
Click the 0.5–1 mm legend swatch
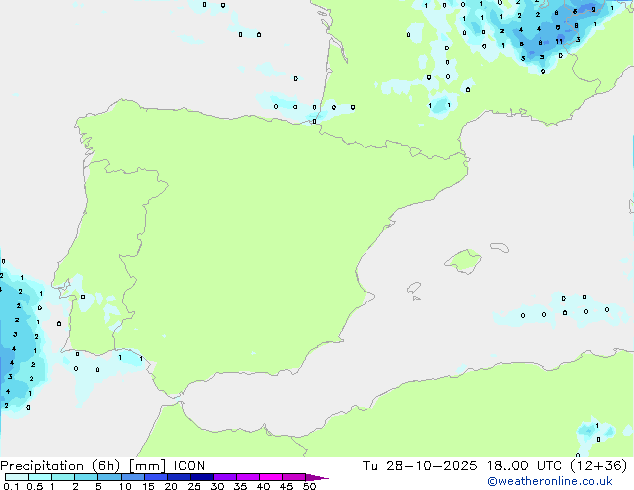(40, 477)
